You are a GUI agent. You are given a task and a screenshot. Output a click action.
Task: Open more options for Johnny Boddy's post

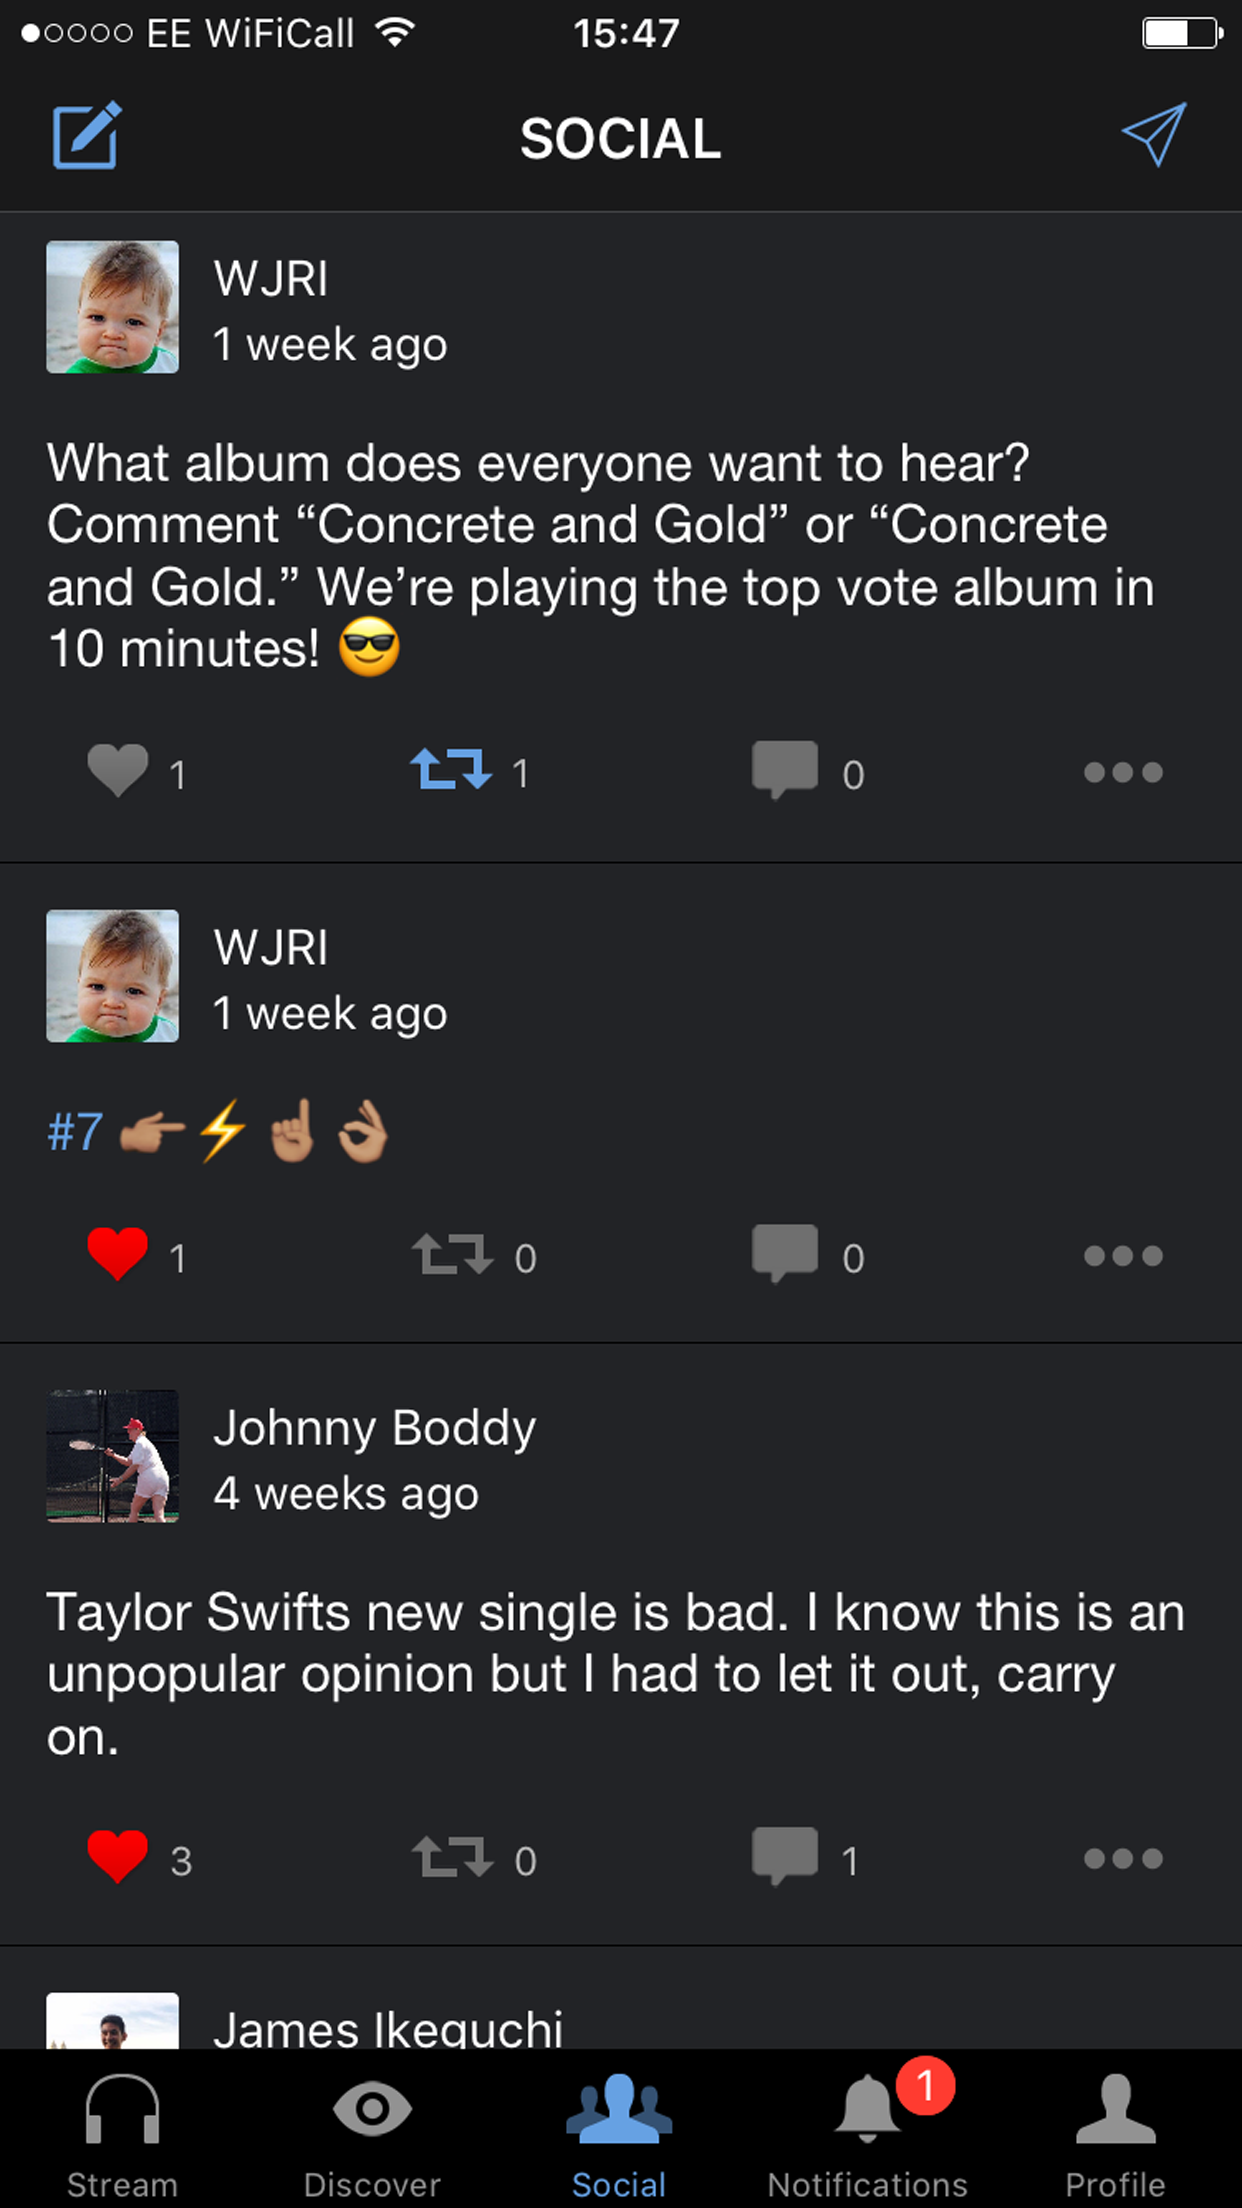[x=1123, y=1858]
